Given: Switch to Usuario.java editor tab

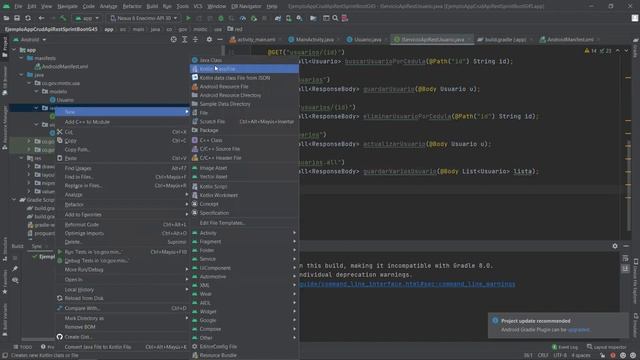Looking at the screenshot, I should coord(367,40).
